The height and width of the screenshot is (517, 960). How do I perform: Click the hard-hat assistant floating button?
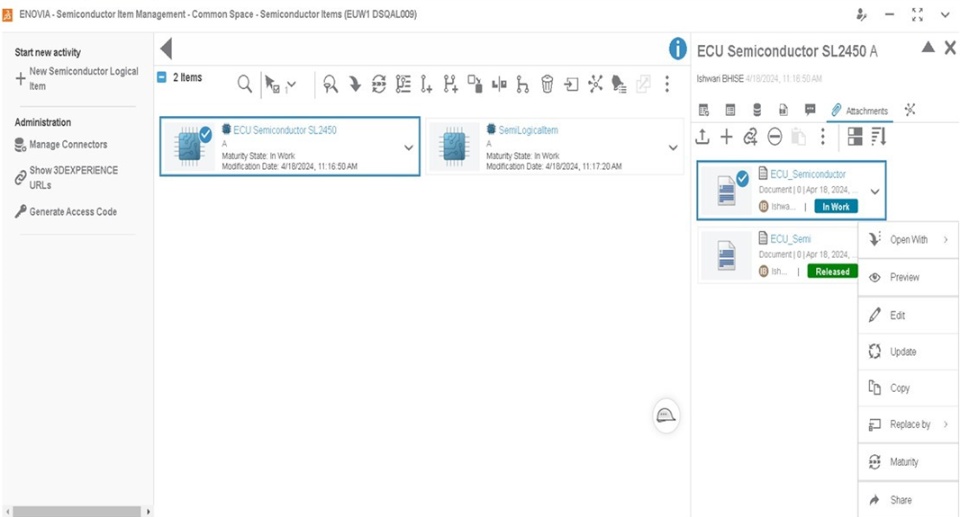[x=666, y=416]
